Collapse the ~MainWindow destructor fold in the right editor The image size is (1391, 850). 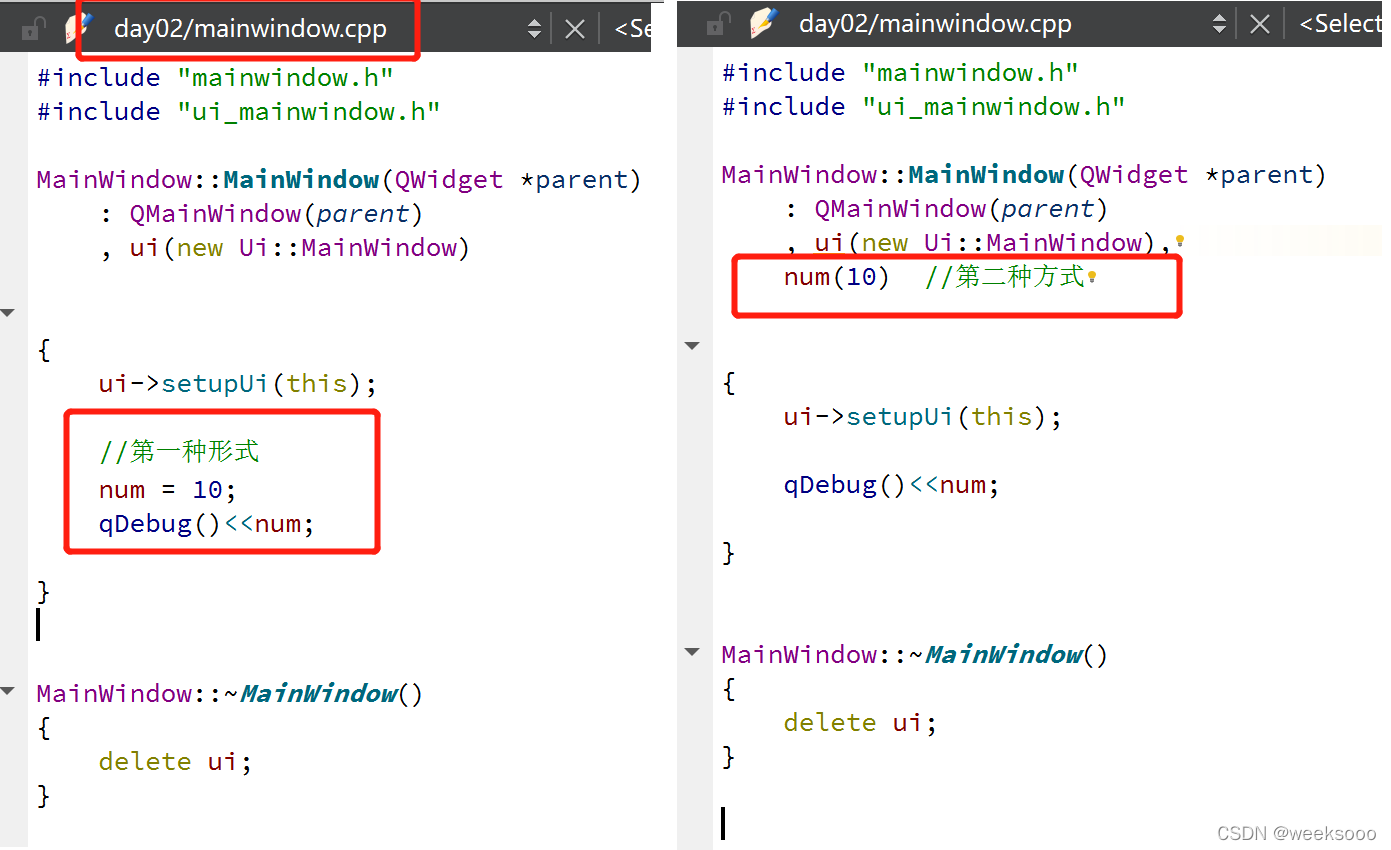pos(692,652)
